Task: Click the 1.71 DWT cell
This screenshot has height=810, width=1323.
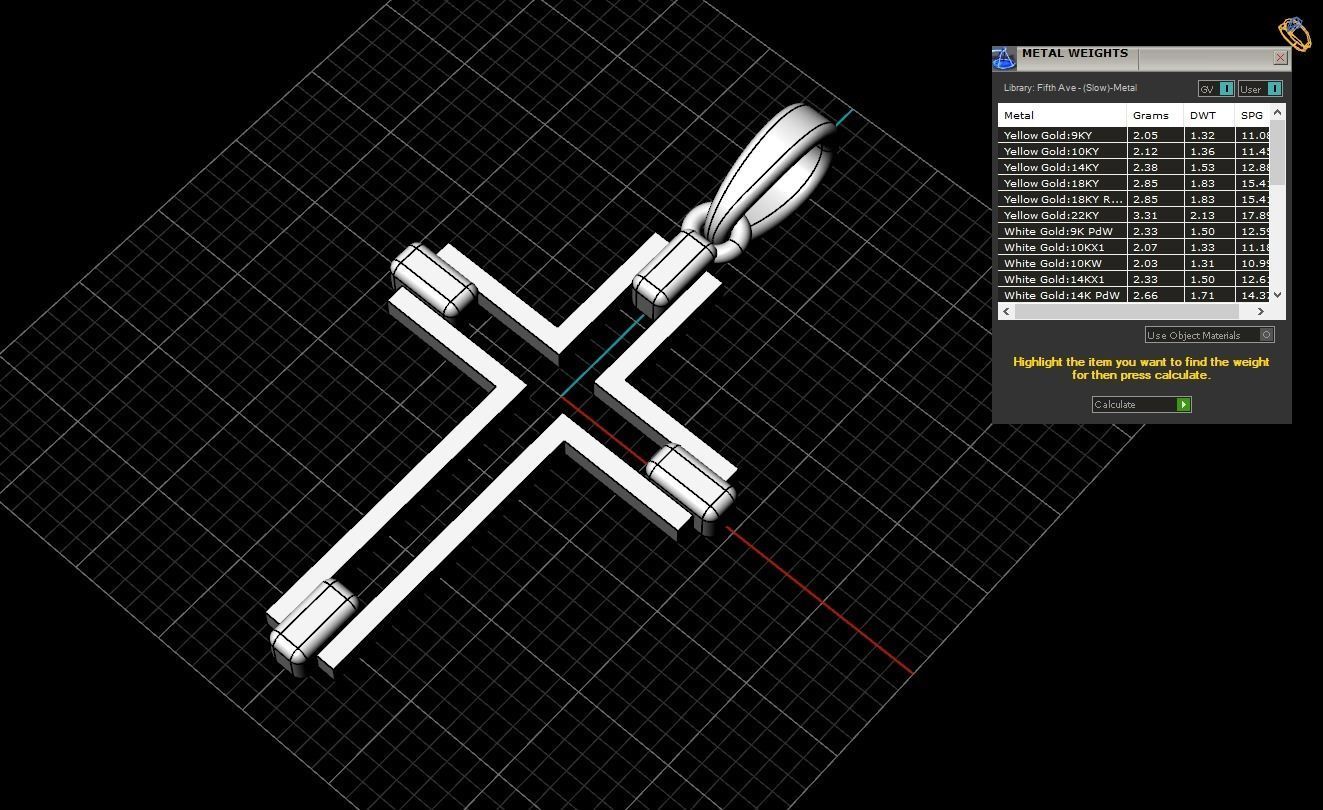Action: pos(1209,295)
